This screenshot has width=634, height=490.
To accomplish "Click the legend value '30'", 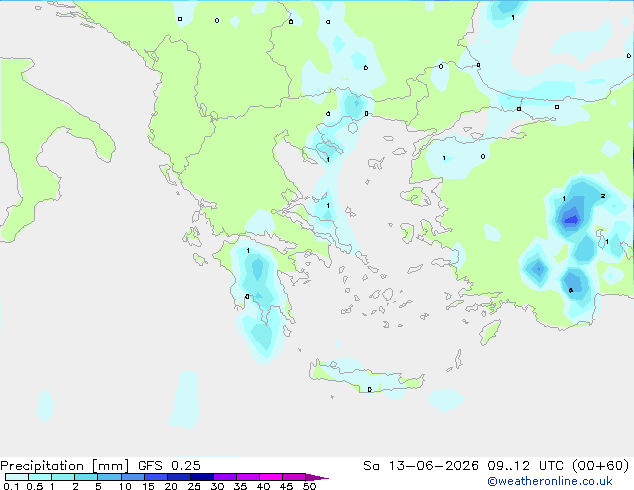I will pyautogui.click(x=217, y=486).
